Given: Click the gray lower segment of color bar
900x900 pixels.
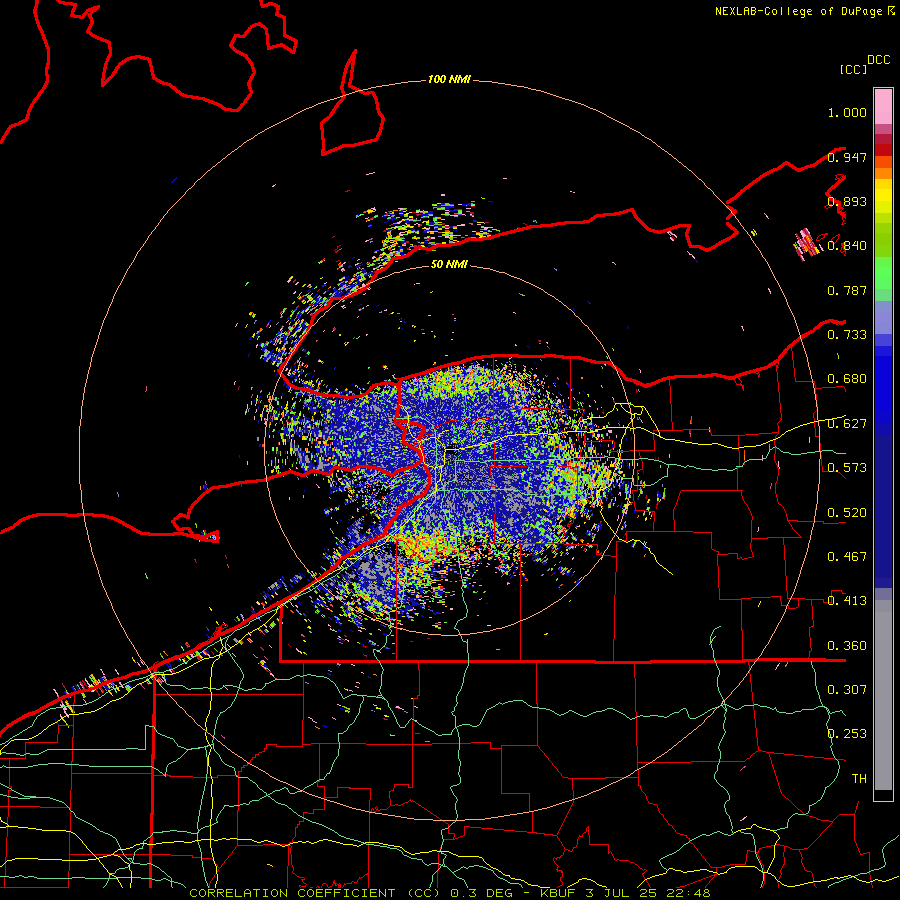Looking at the screenshot, I should click(883, 695).
